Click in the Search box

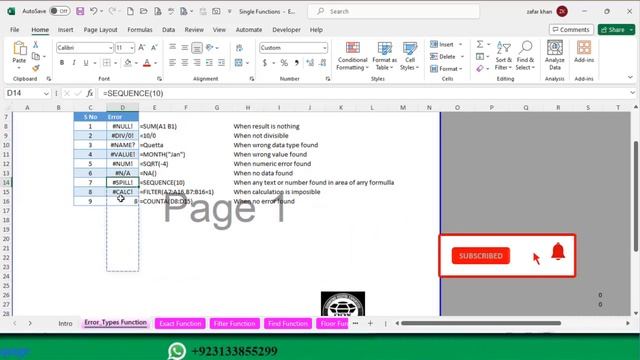(393, 11)
